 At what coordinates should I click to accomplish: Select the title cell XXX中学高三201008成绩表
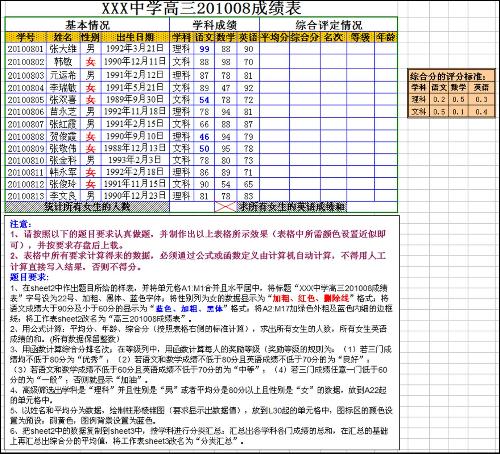(x=201, y=9)
